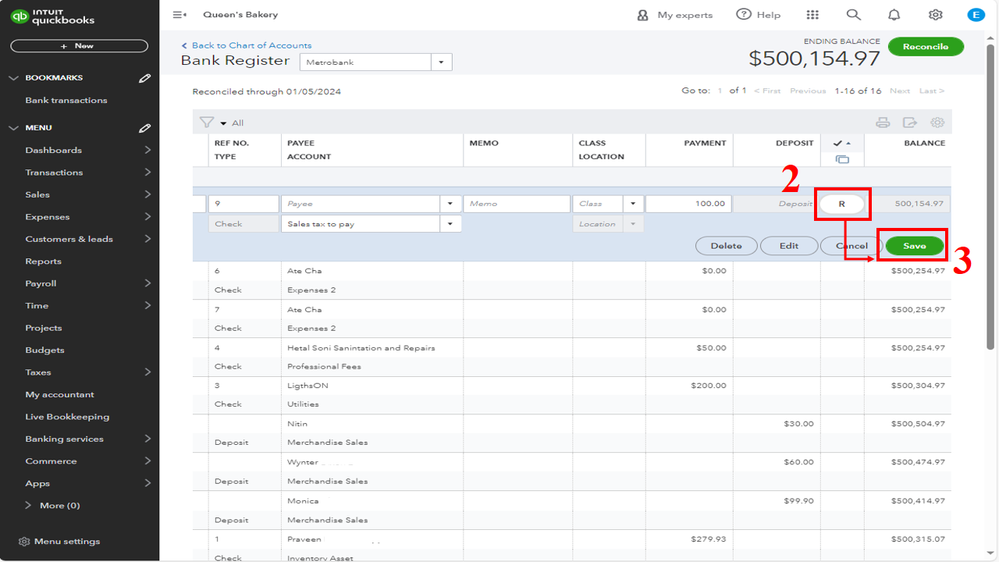Click the green Save button
The width and height of the screenshot is (999, 562).
(x=914, y=246)
